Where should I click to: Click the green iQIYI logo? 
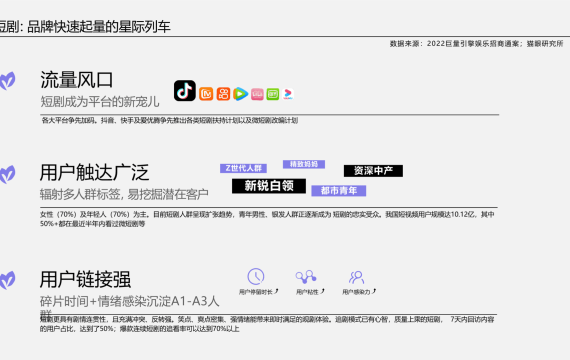273,94
